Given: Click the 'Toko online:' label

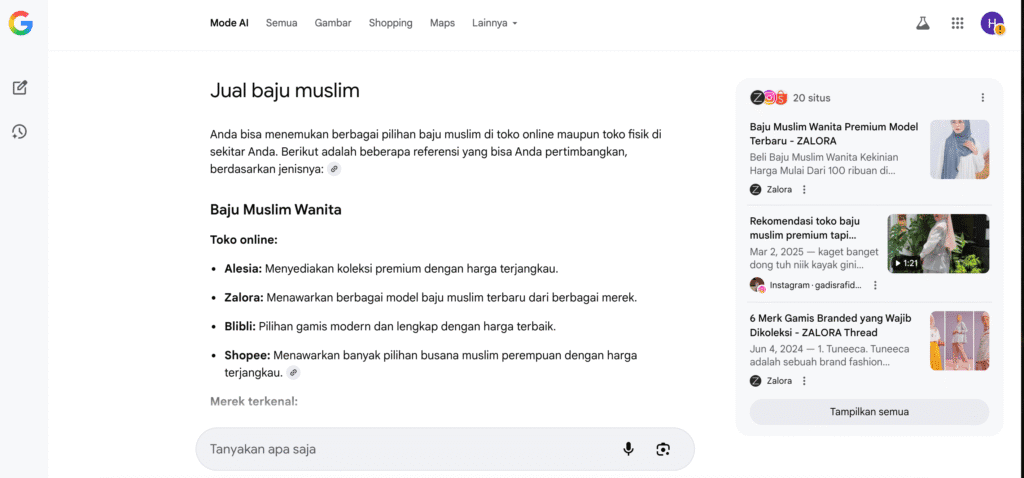Looking at the screenshot, I should (x=244, y=240).
